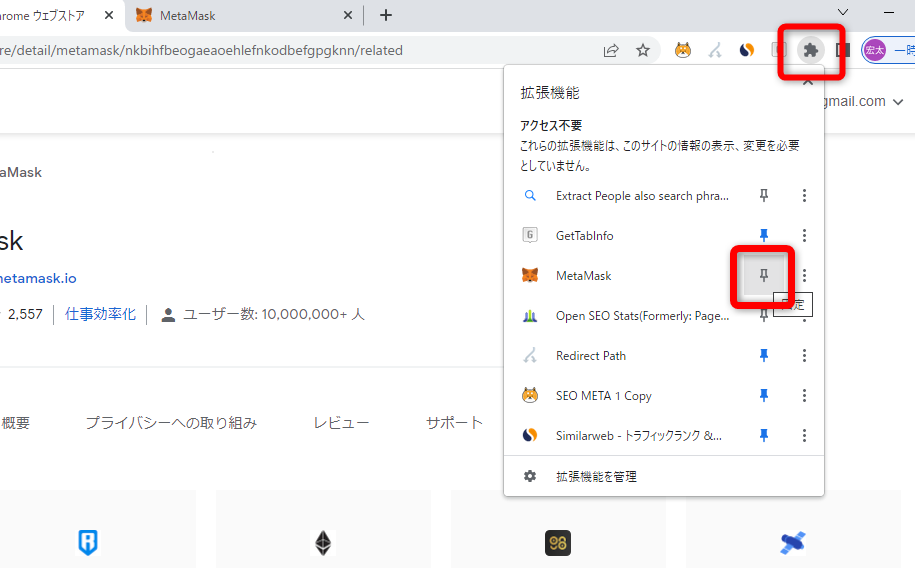Screen dimensions: 915x568
Task: Click the アクセス不要 section heading
Action: point(551,126)
